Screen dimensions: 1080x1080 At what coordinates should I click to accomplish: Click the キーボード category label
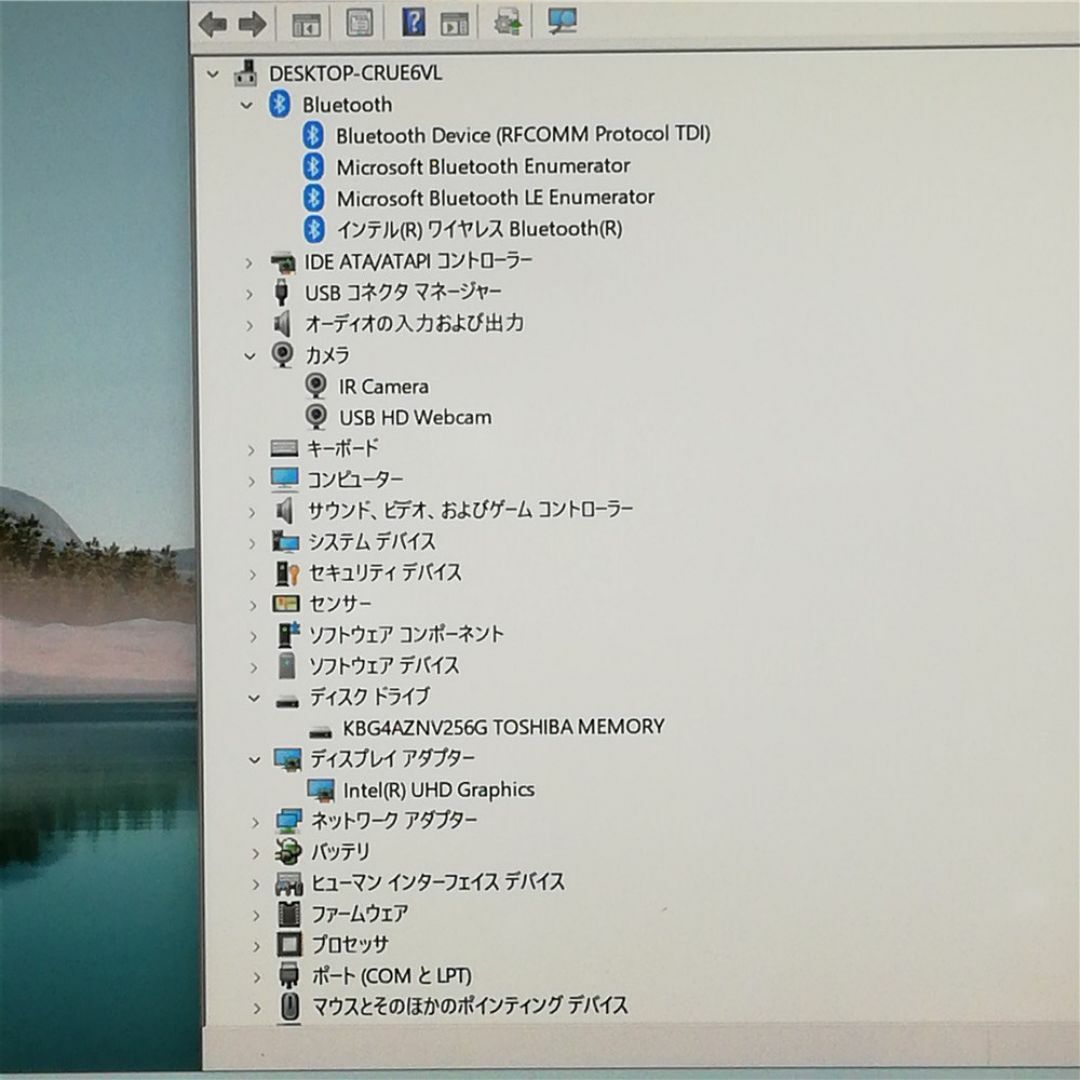(x=342, y=448)
